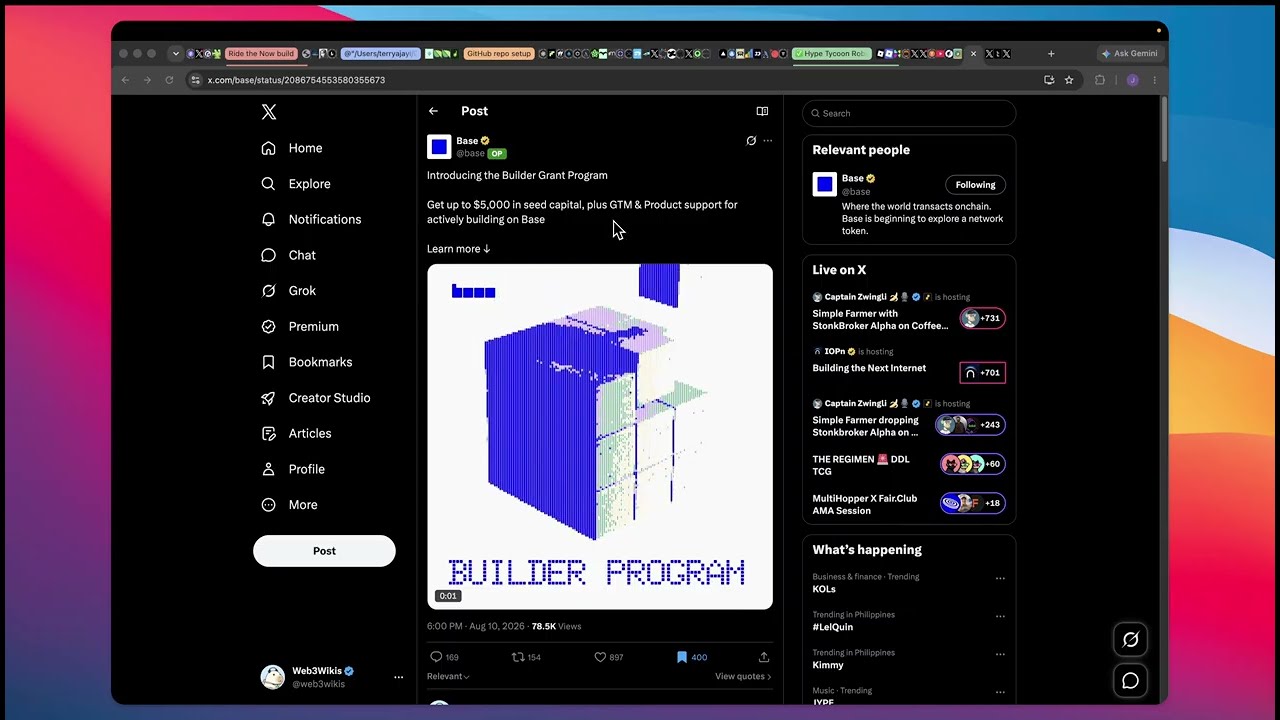Go to Profile in the sidebar

[x=293, y=469]
